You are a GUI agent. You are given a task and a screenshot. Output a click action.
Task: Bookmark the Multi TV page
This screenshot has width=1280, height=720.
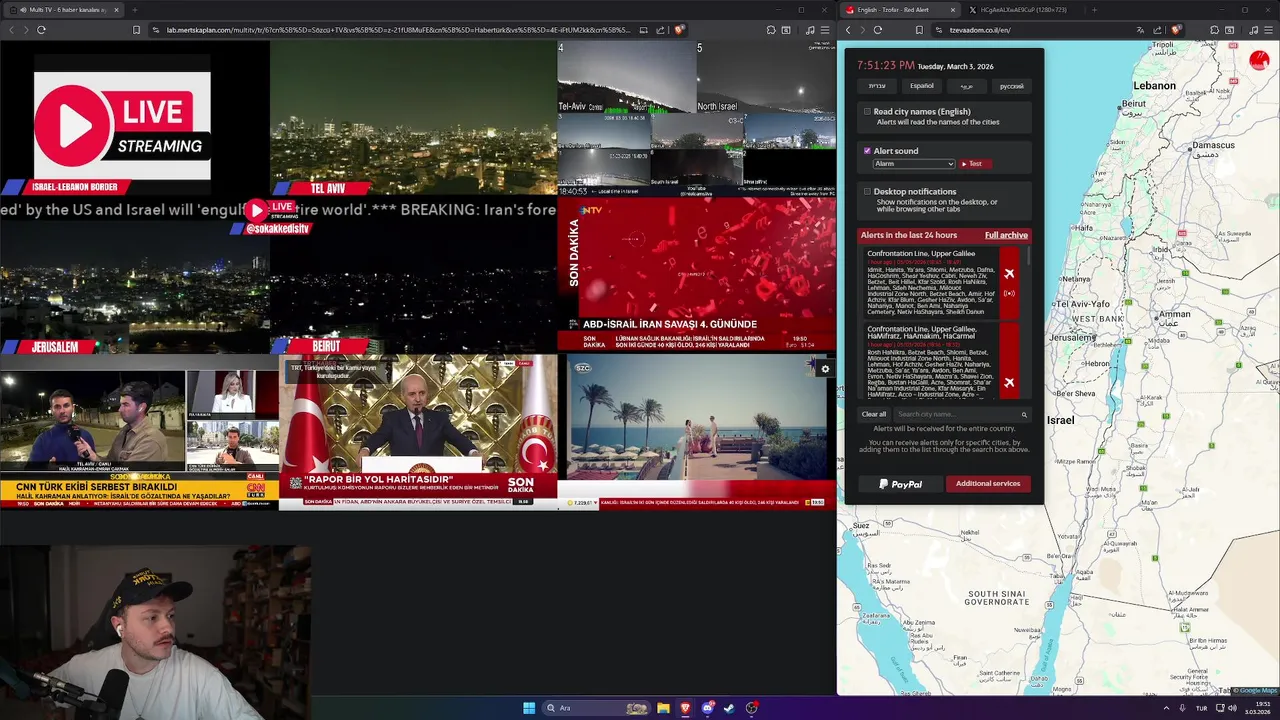click(136, 30)
